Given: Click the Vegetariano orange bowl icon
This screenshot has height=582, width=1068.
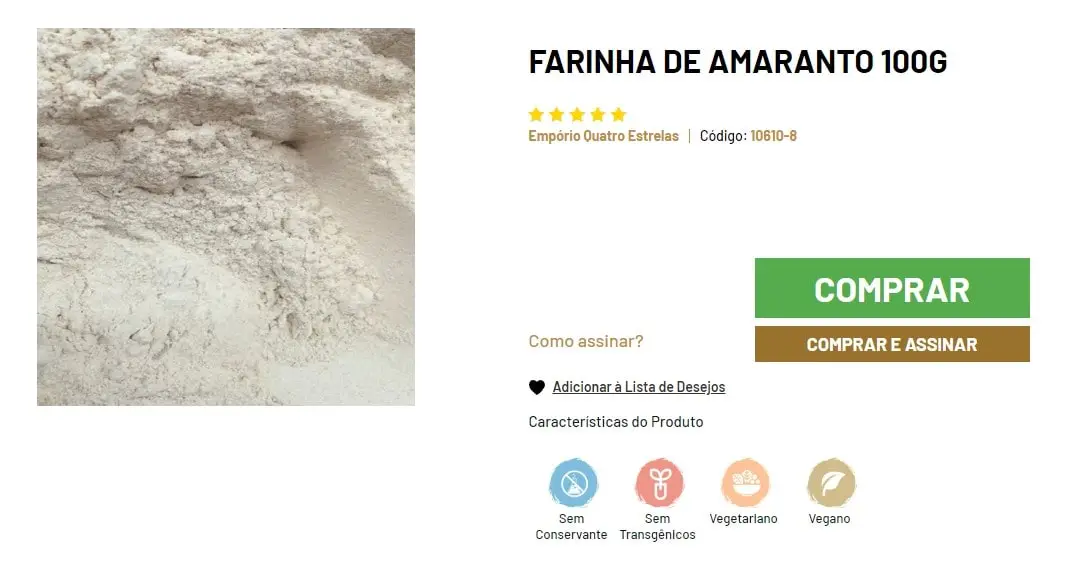Looking at the screenshot, I should [x=745, y=483].
